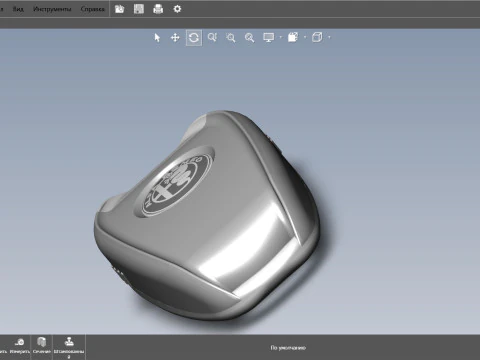Open the Справка menu
The width and height of the screenshot is (480, 360).
click(x=92, y=9)
